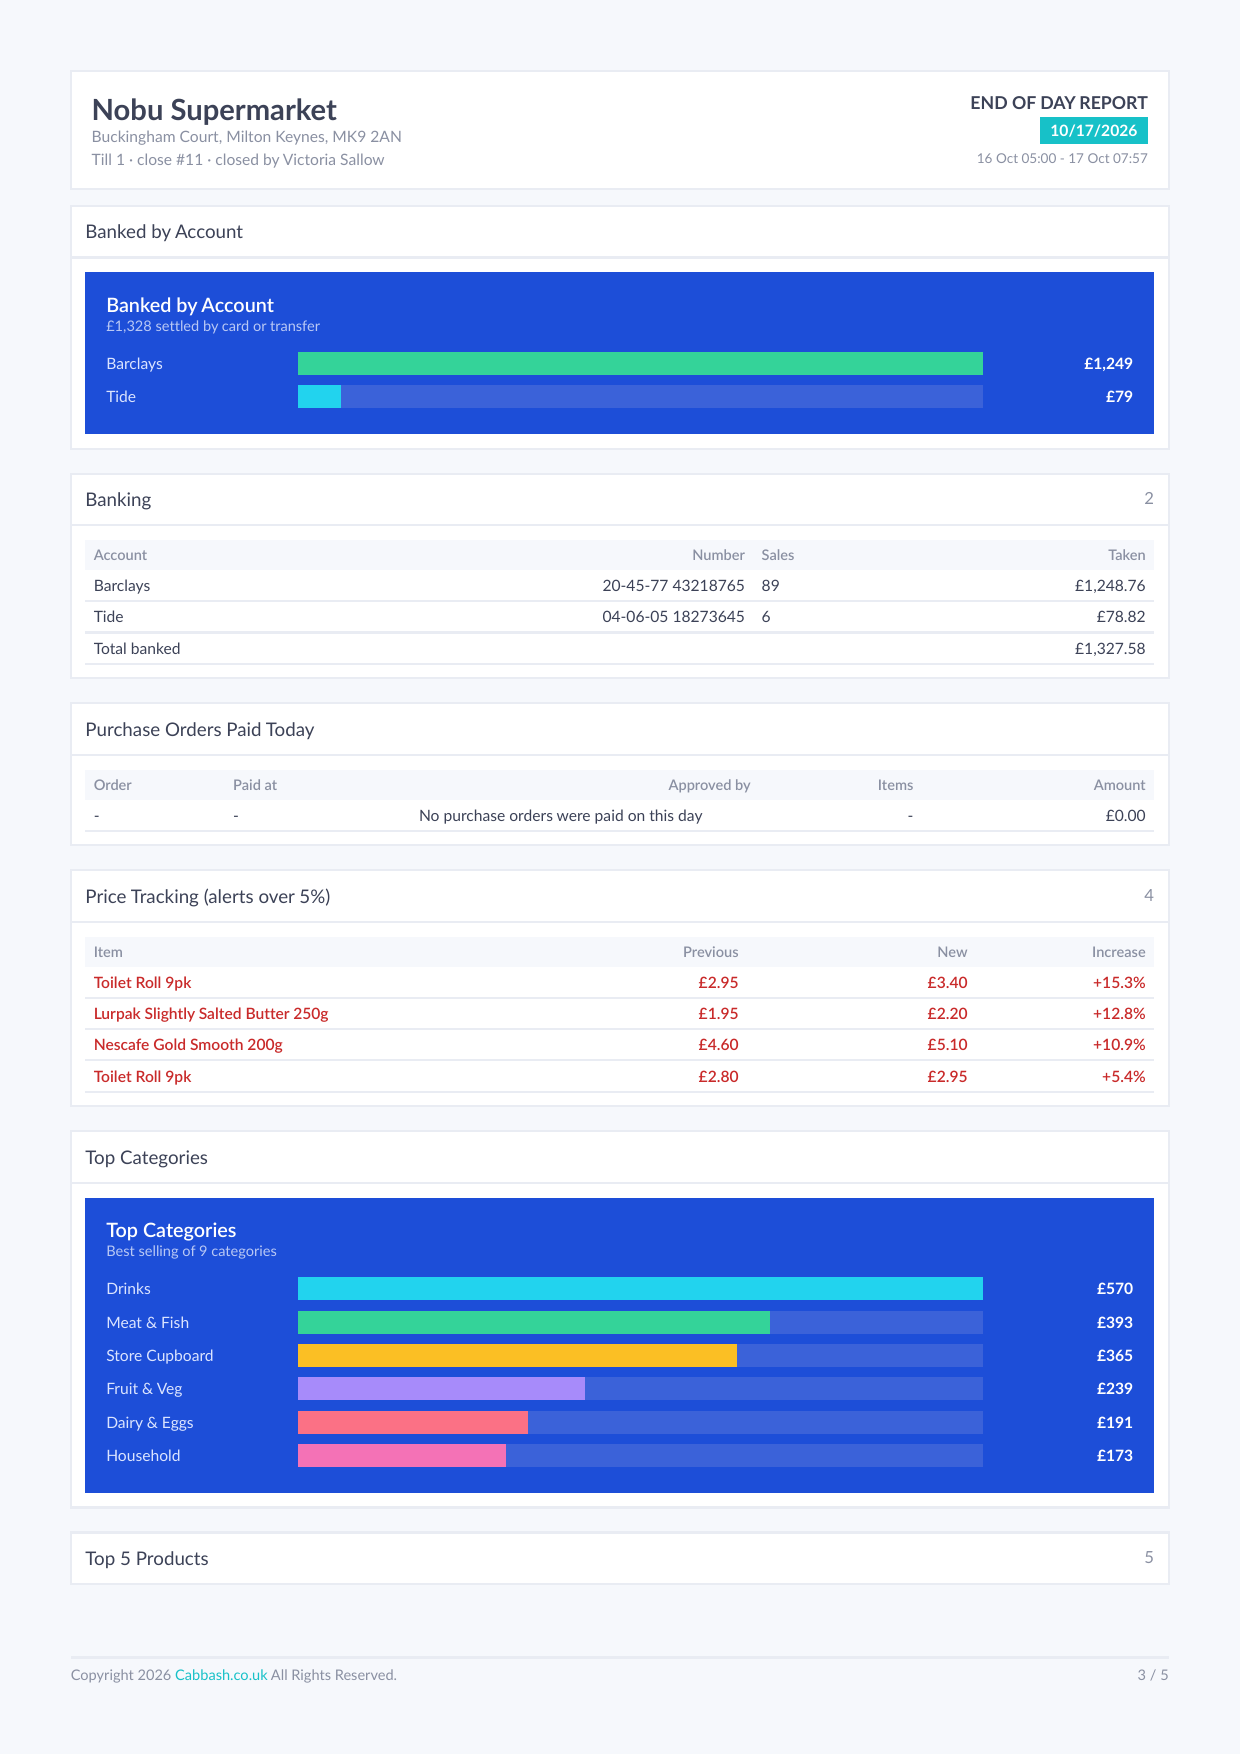
Task: Click the +12.8% increase value
Action: [x=1119, y=1014]
